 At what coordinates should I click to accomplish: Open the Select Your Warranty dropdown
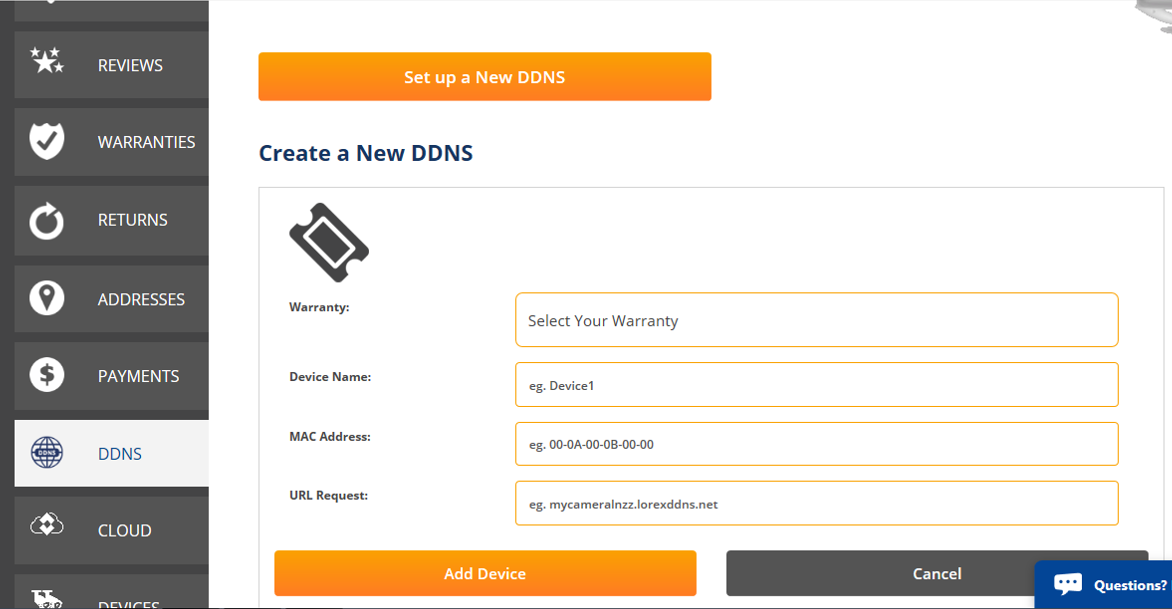coord(816,320)
